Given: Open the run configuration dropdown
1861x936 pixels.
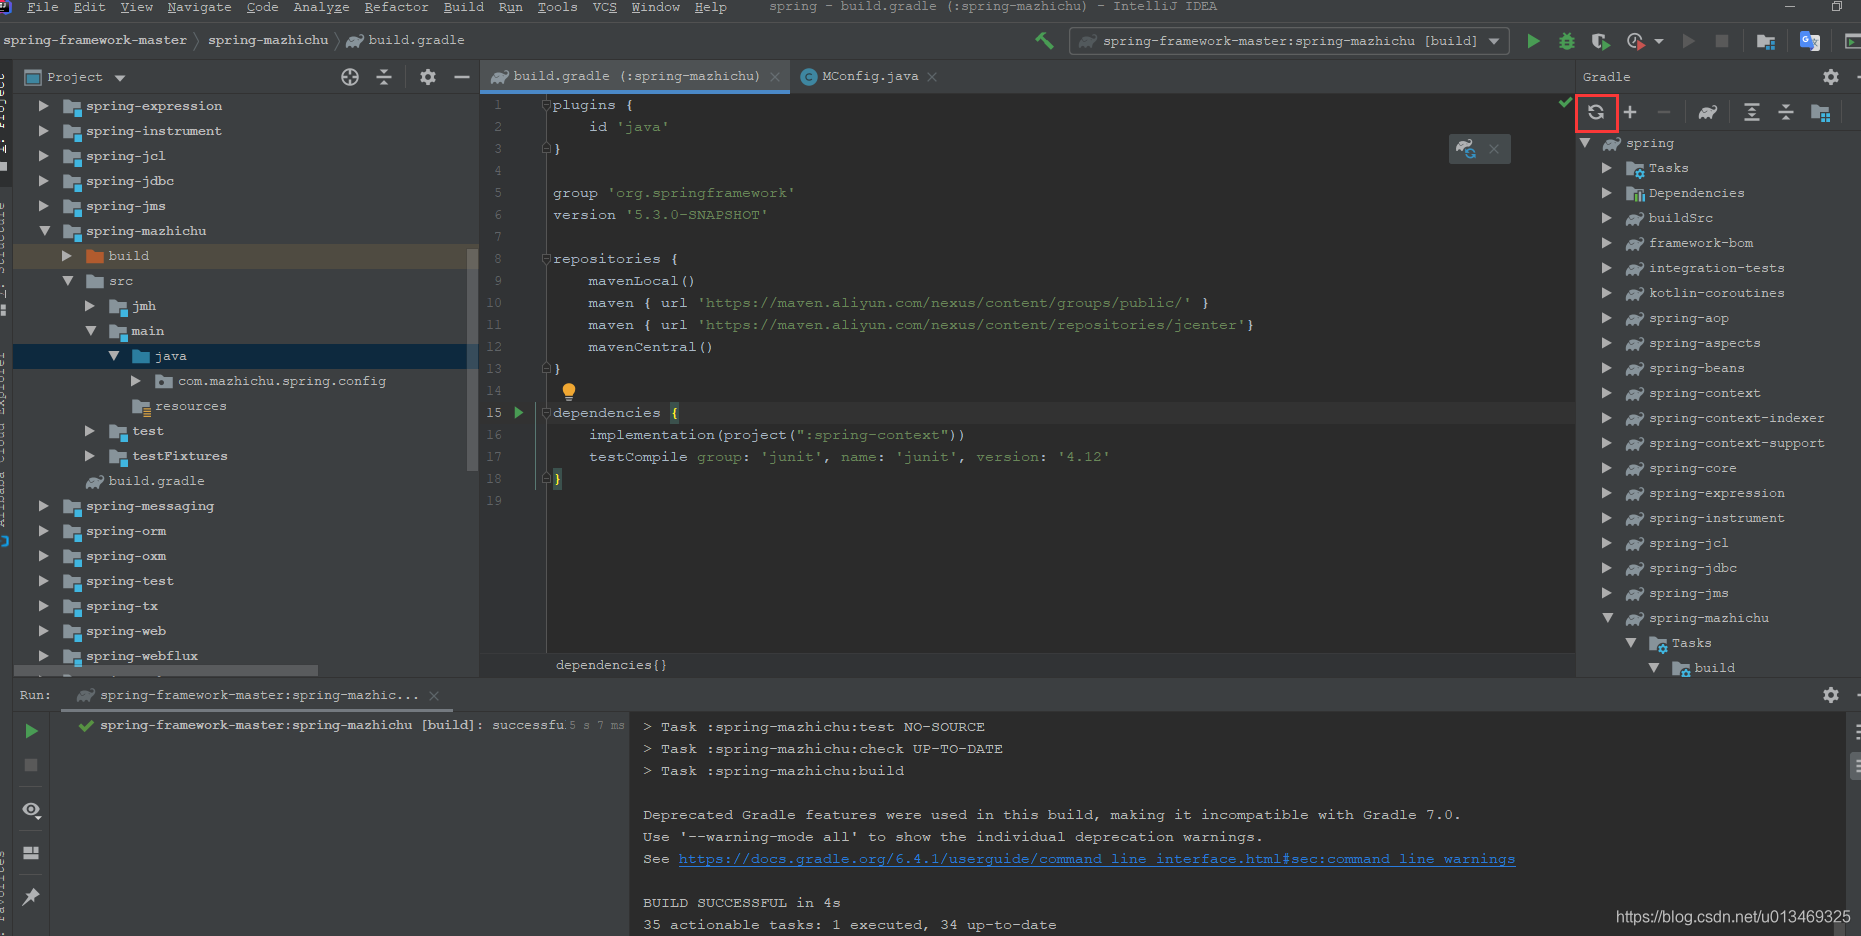Looking at the screenshot, I should (1494, 41).
